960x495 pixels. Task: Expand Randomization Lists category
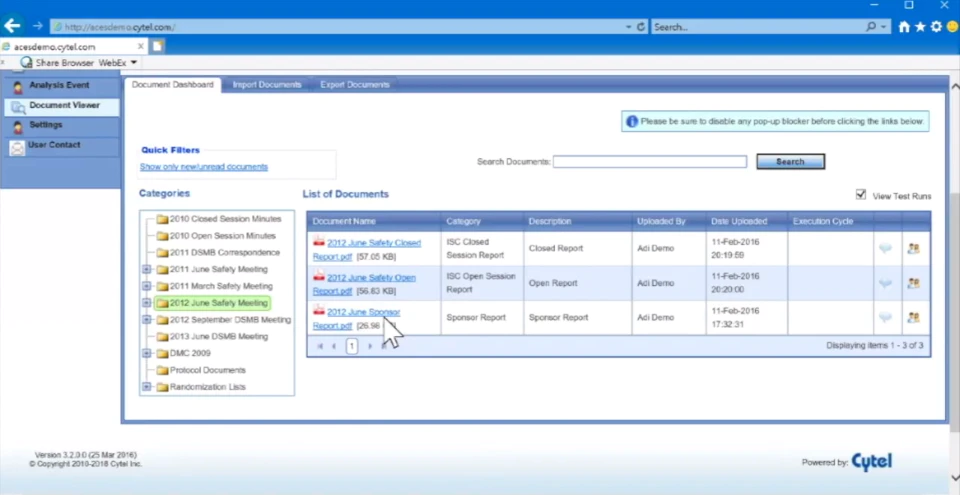146,387
